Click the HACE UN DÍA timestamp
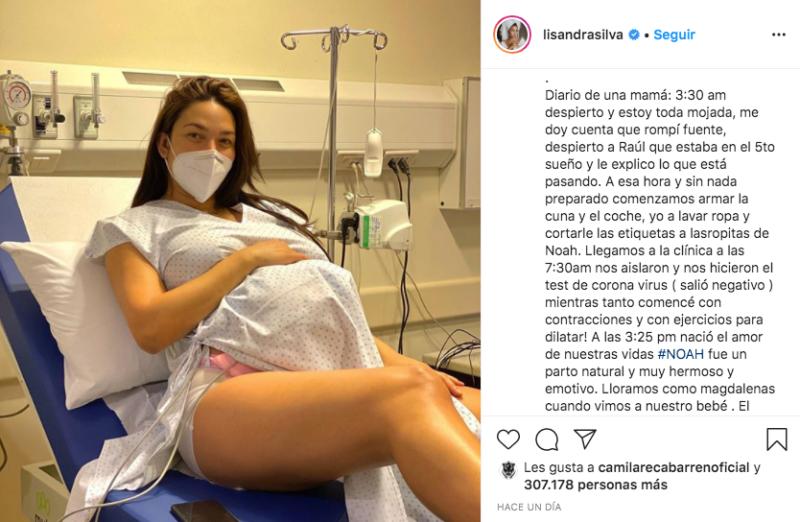Image resolution: width=800 pixels, height=522 pixels. click(529, 507)
